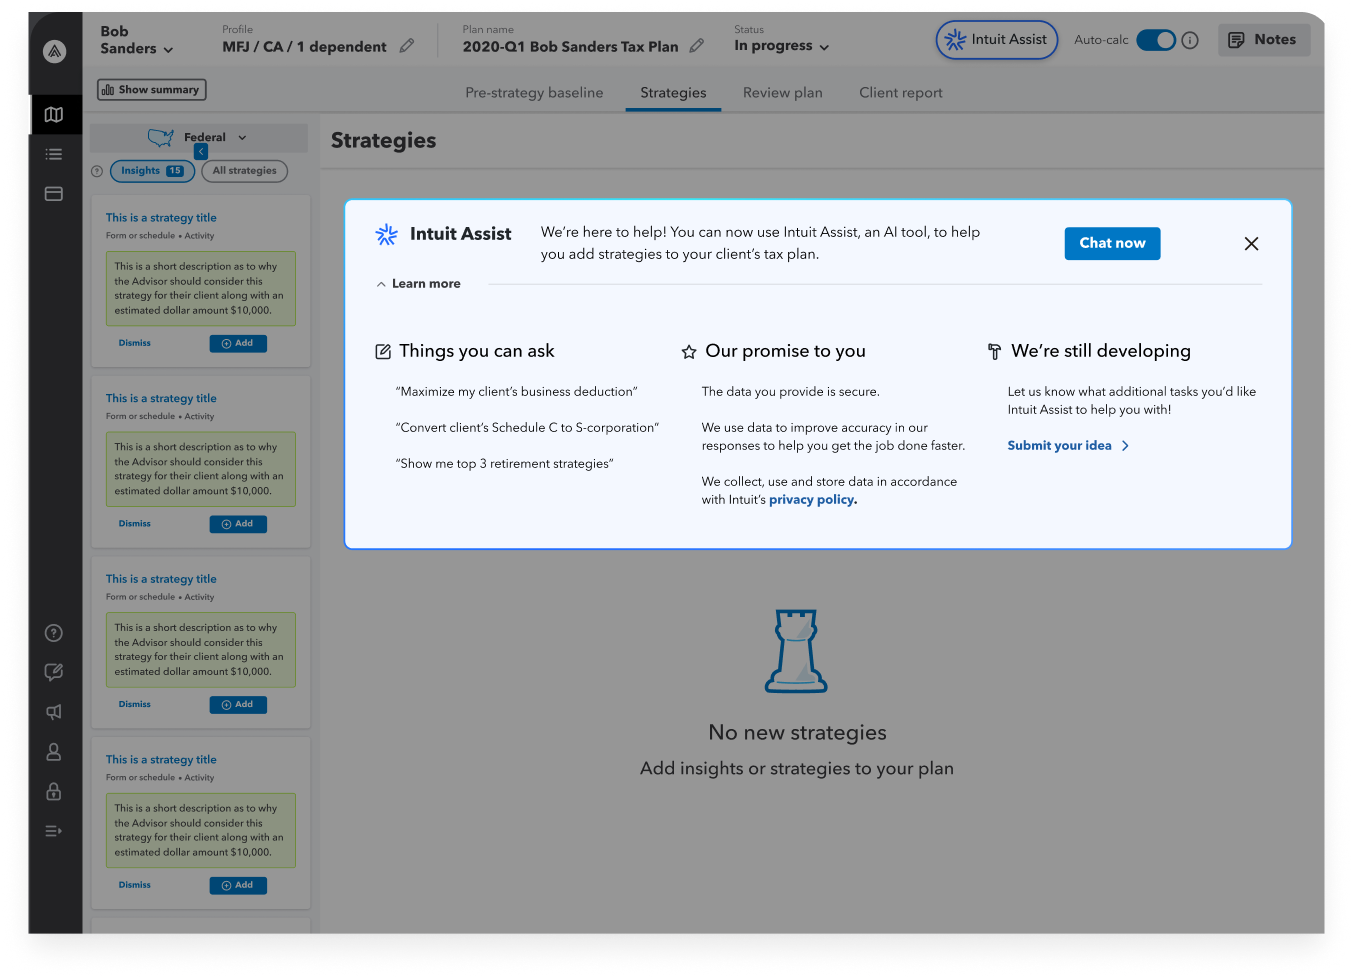Click the Show summary button
Image resolution: width=1353 pixels, height=978 pixels.
point(152,90)
